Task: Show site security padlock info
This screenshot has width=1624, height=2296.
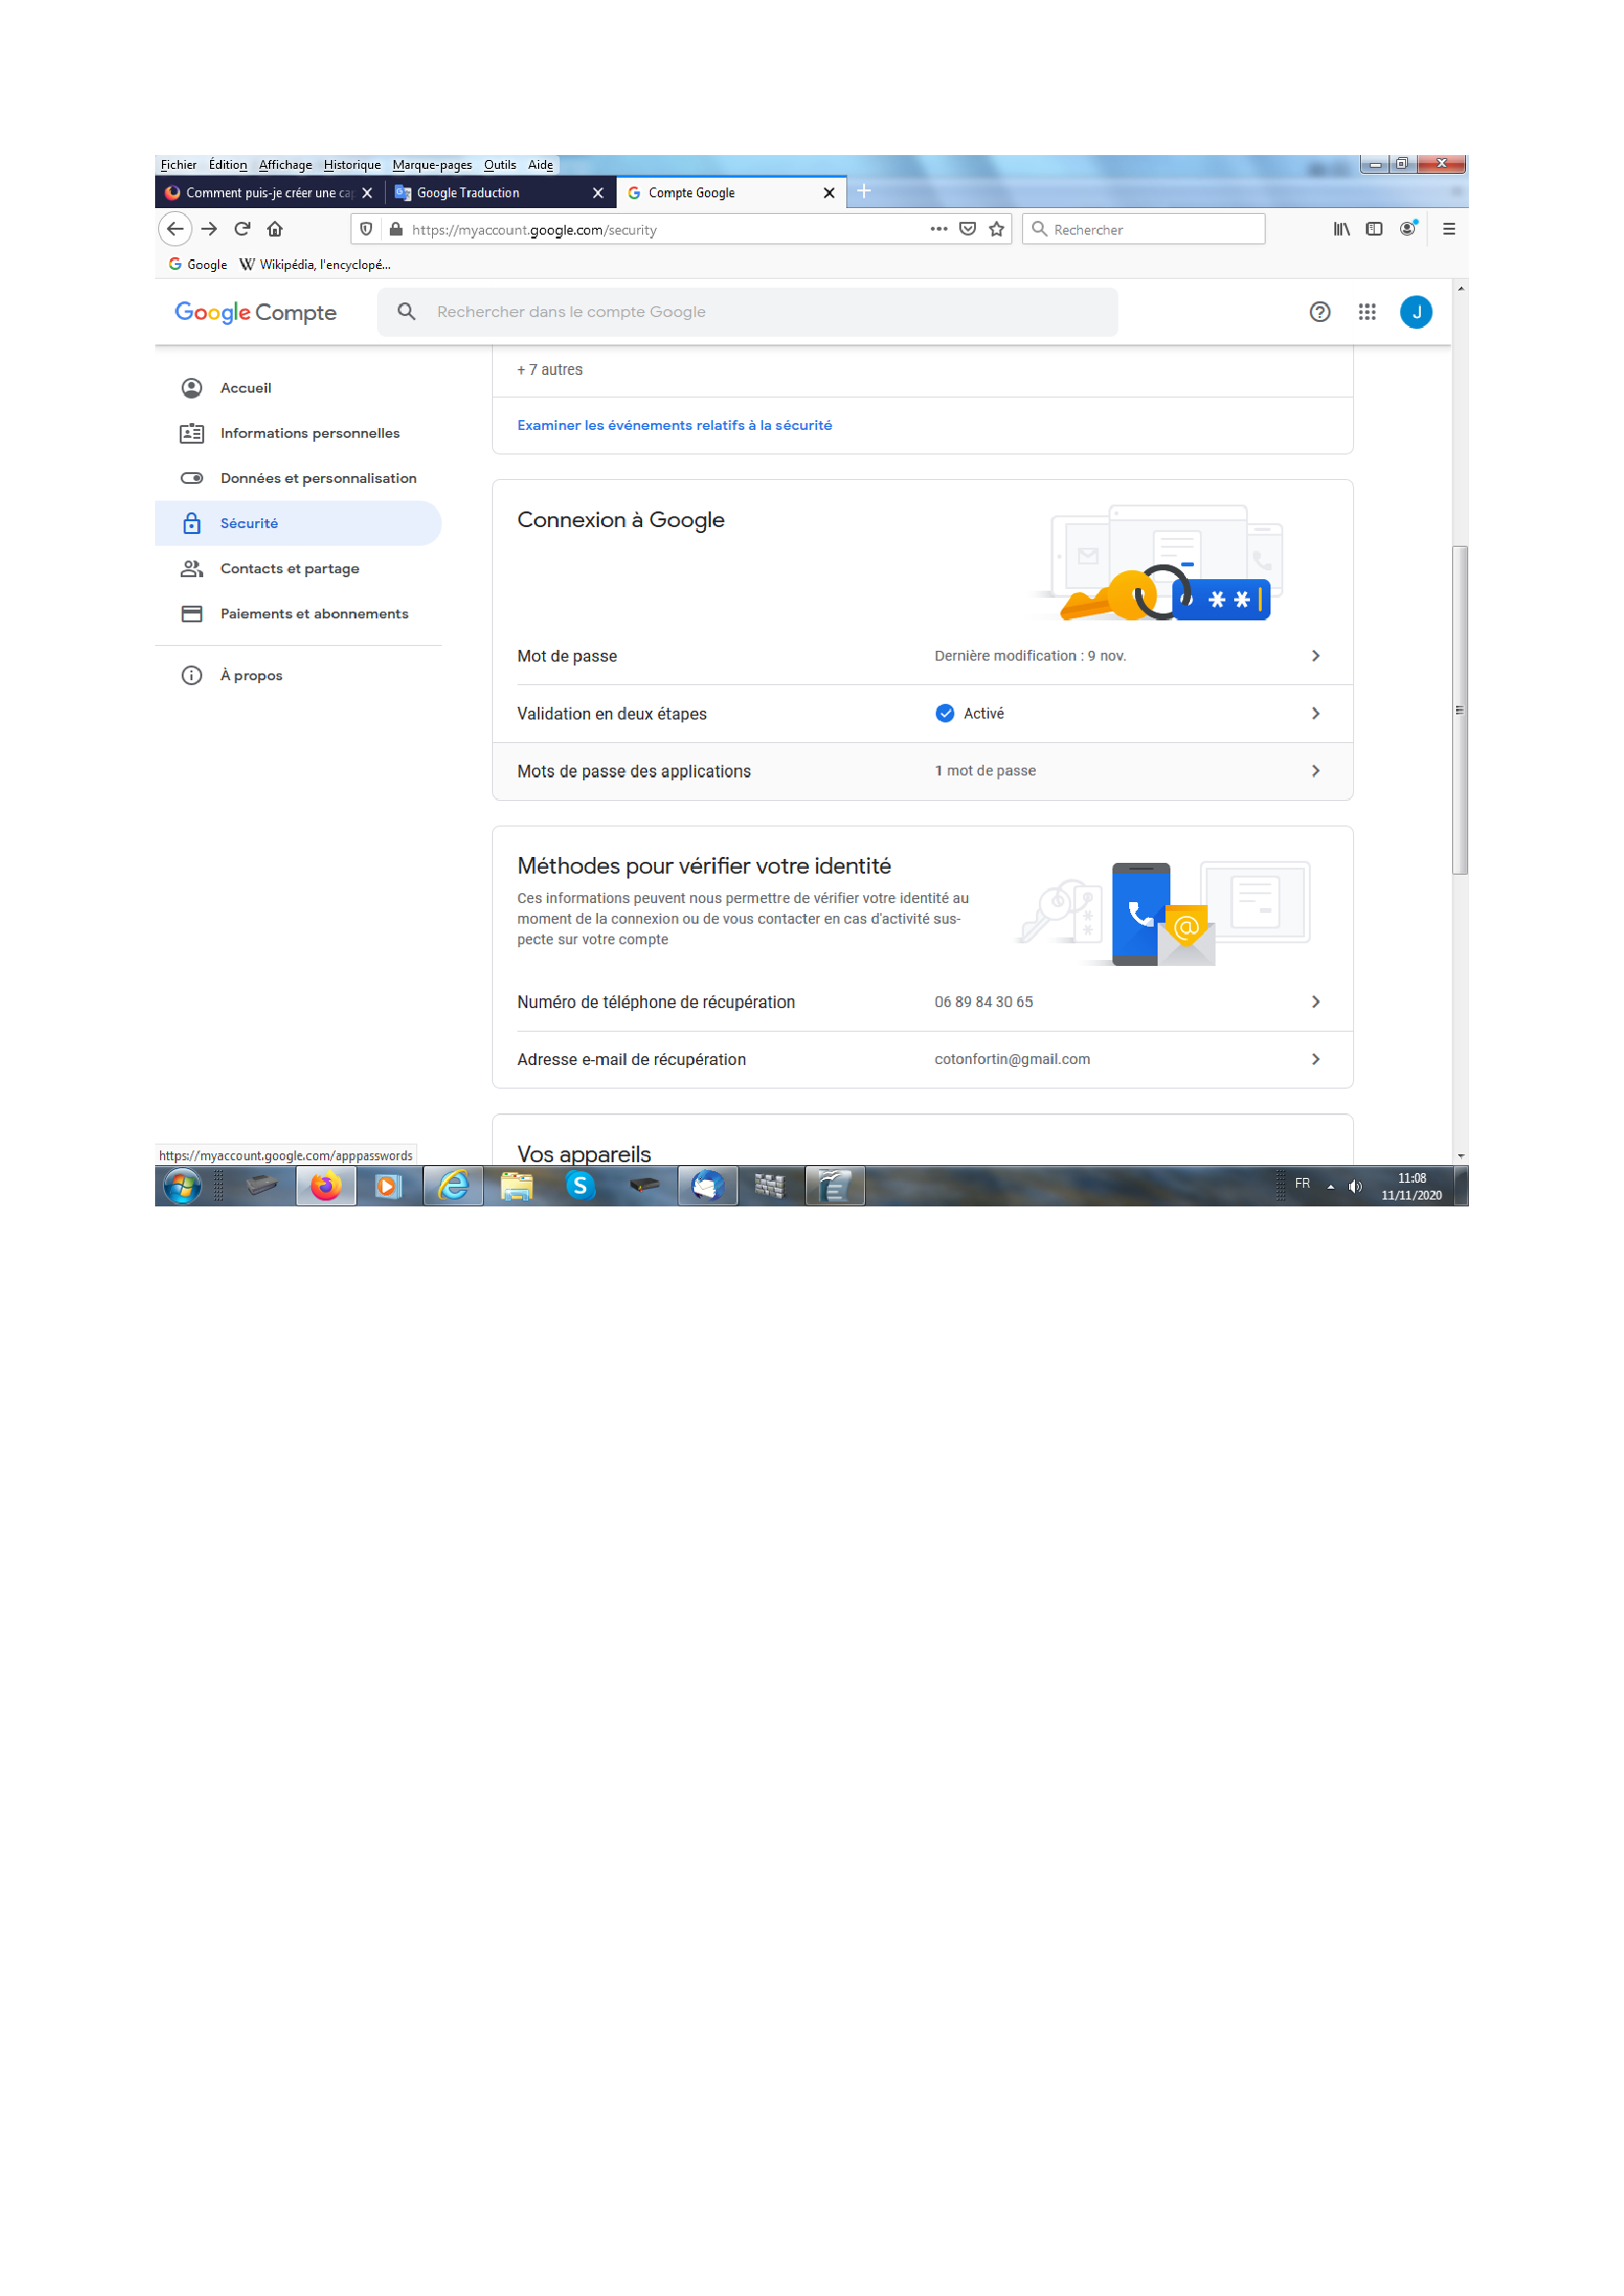Action: (x=396, y=229)
